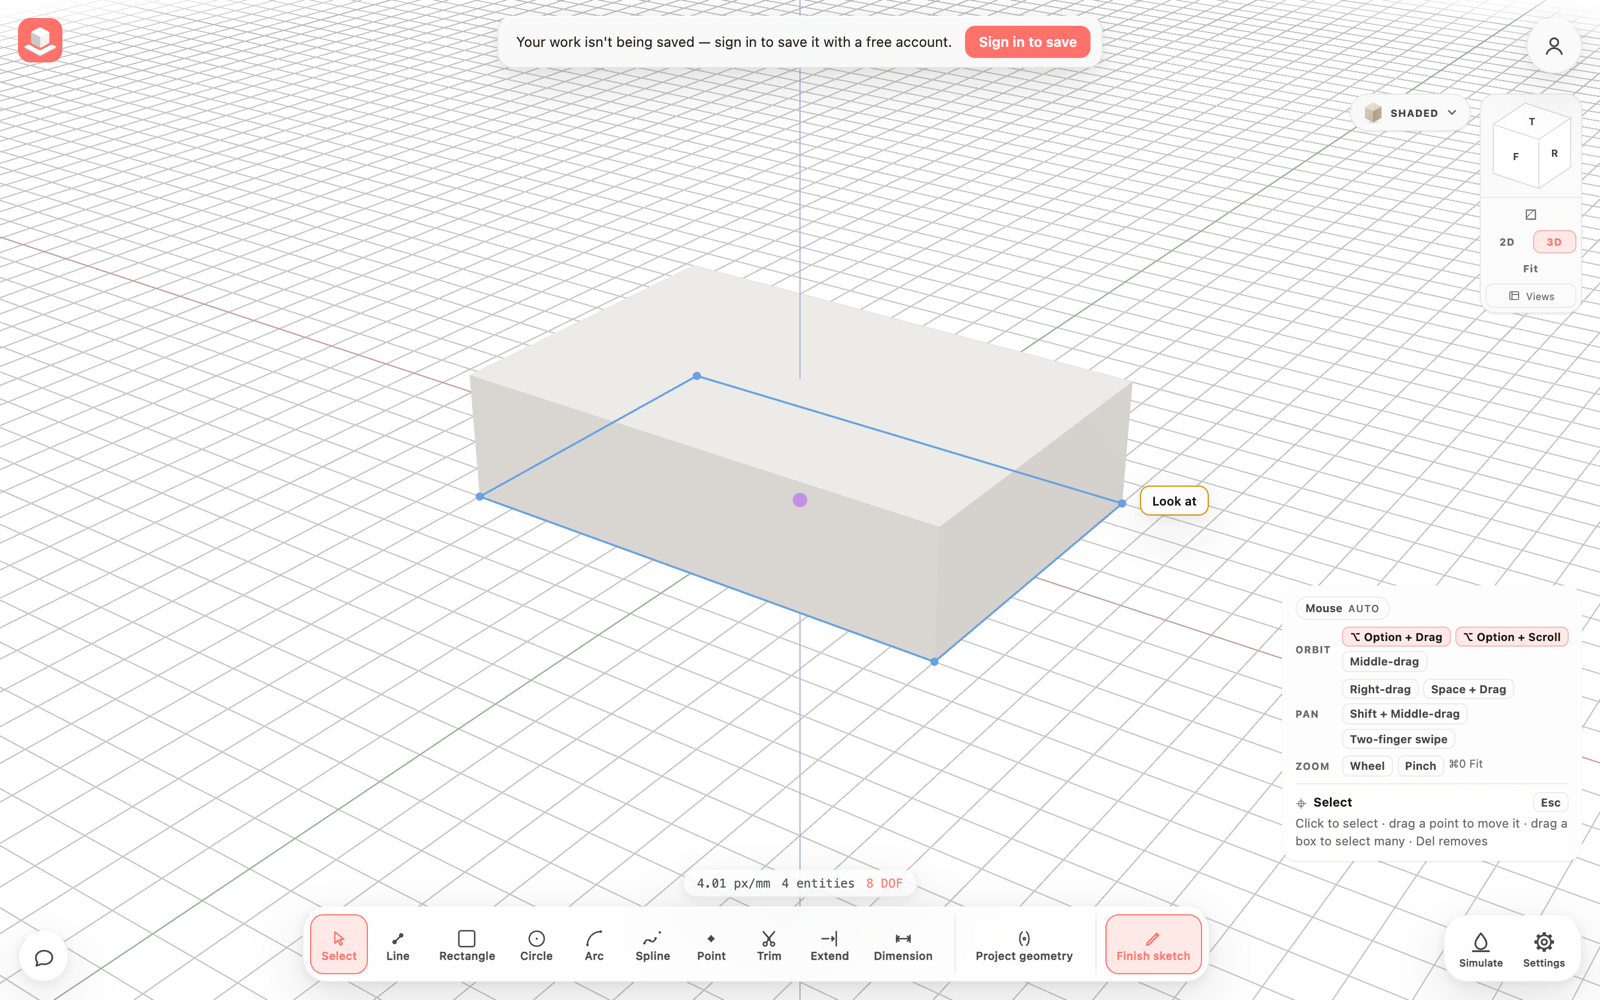Click the Space + Drag pan hint
This screenshot has width=1600, height=1000.
coord(1468,689)
